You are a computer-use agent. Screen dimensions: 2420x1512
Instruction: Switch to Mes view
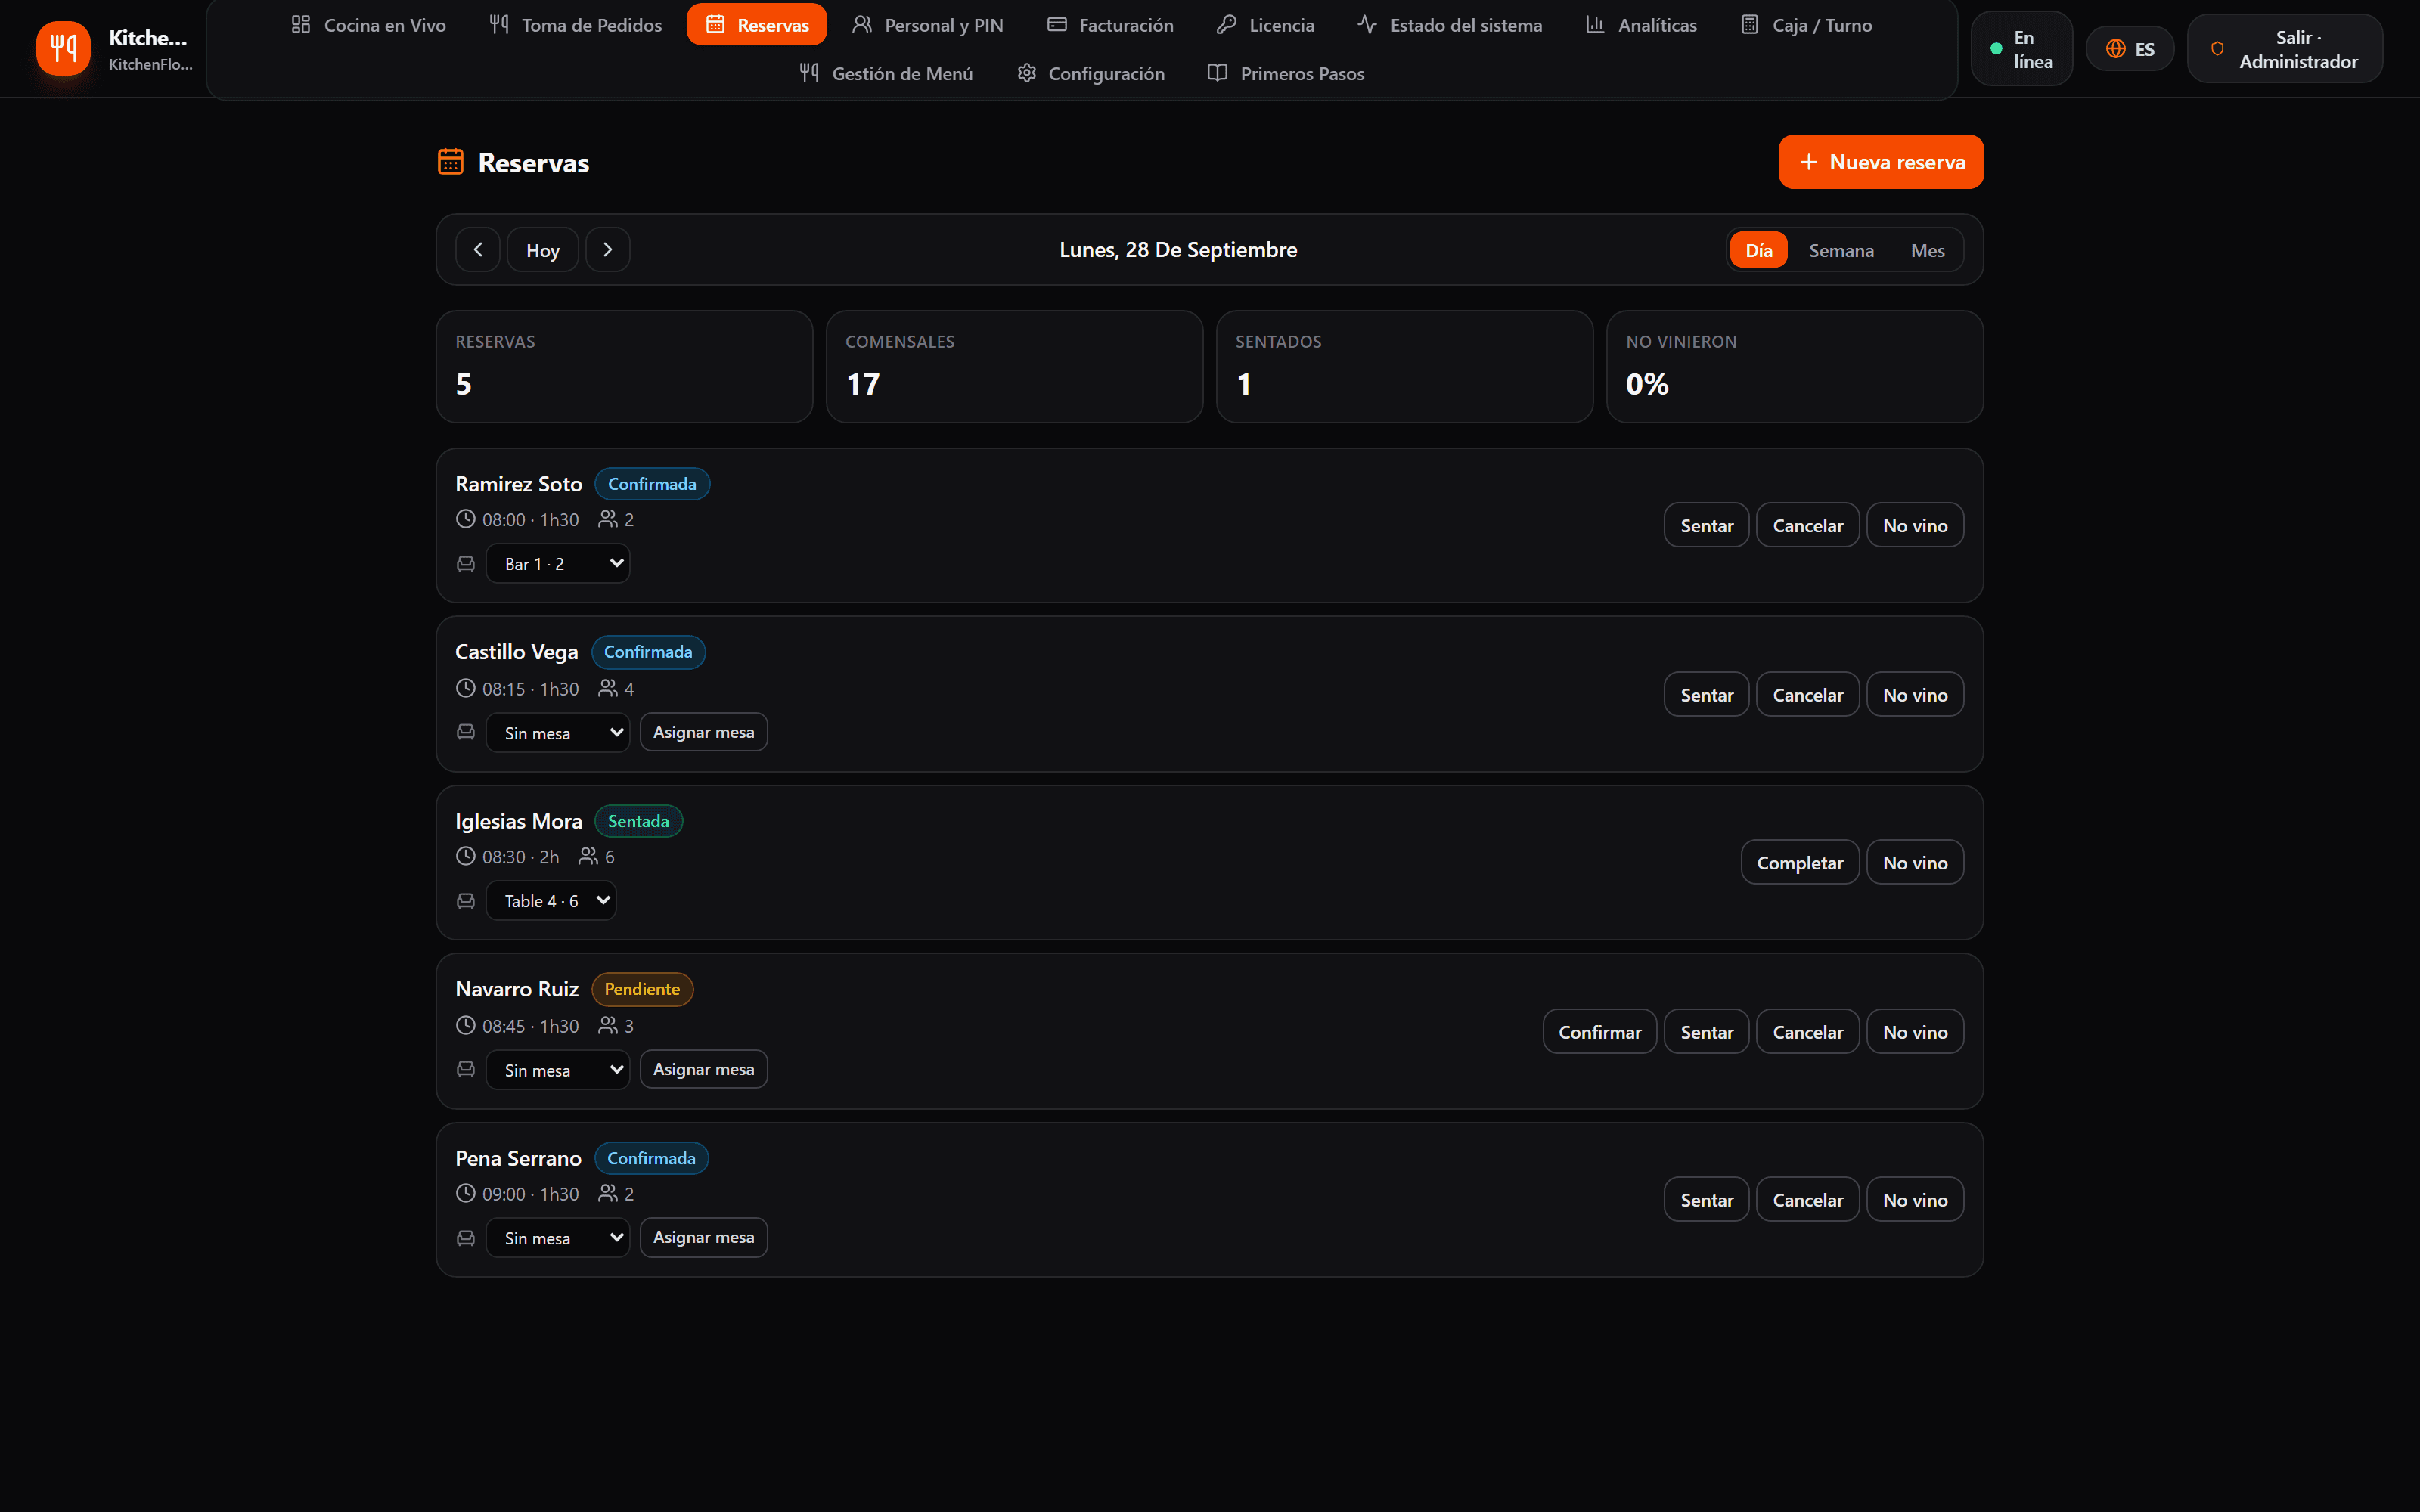(1927, 250)
